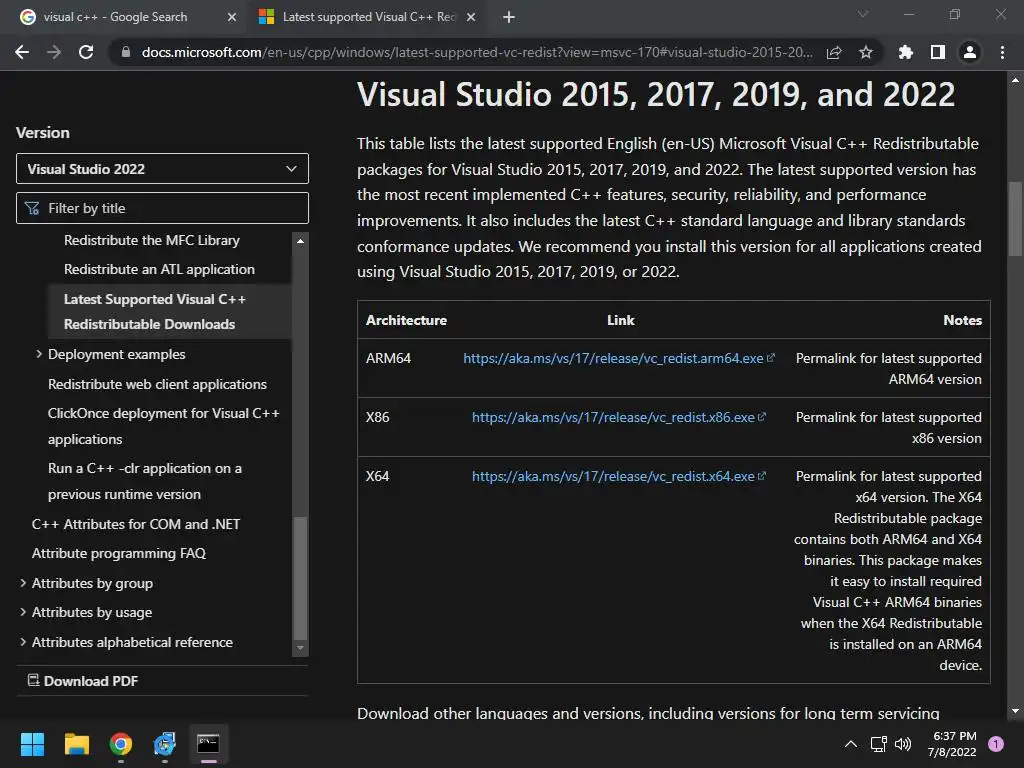Open notification badge in taskbar
1024x768 pixels.
(x=995, y=744)
